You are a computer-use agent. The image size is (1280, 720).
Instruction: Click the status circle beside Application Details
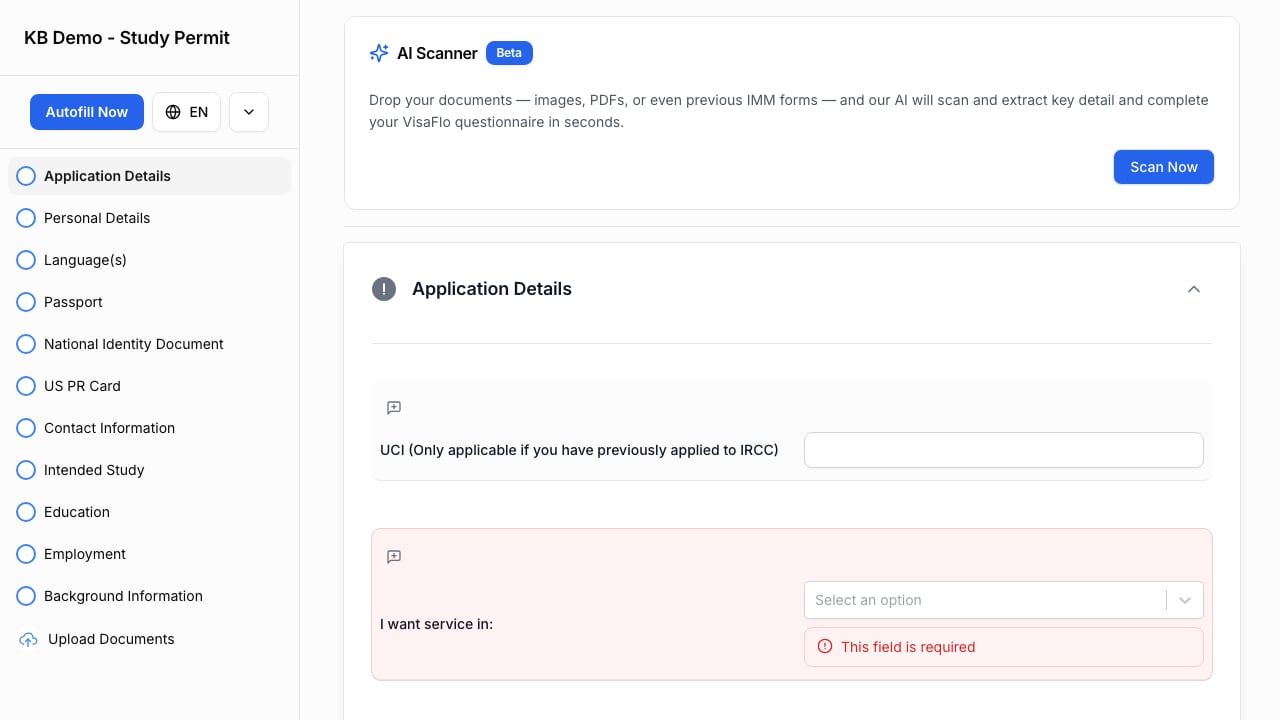tap(26, 176)
